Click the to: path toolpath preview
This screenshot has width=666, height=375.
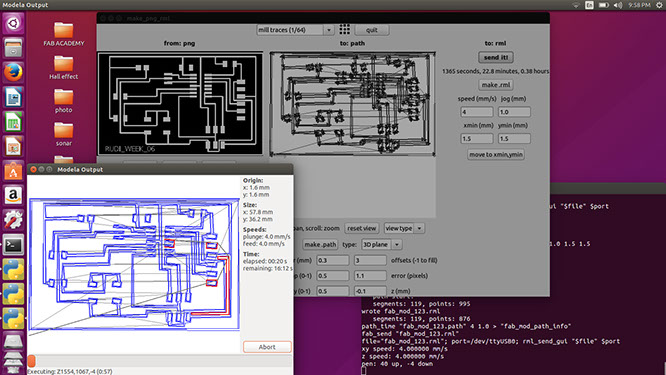pyautogui.click(x=352, y=104)
